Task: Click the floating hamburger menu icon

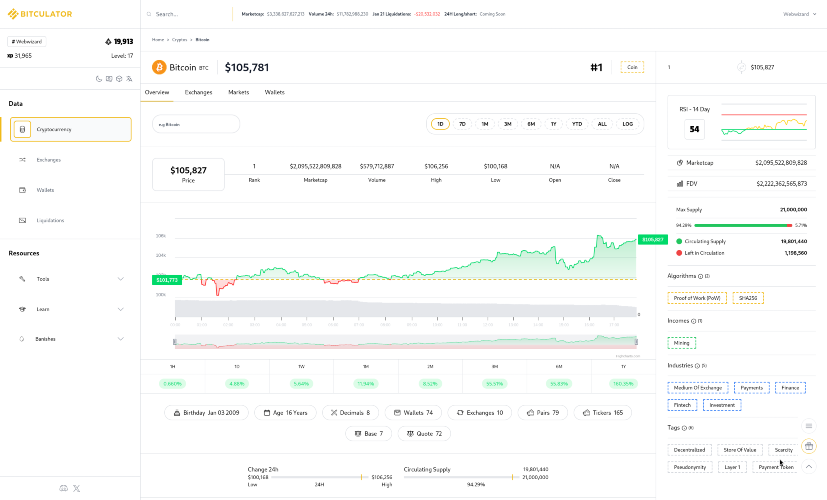Action: 809,426
